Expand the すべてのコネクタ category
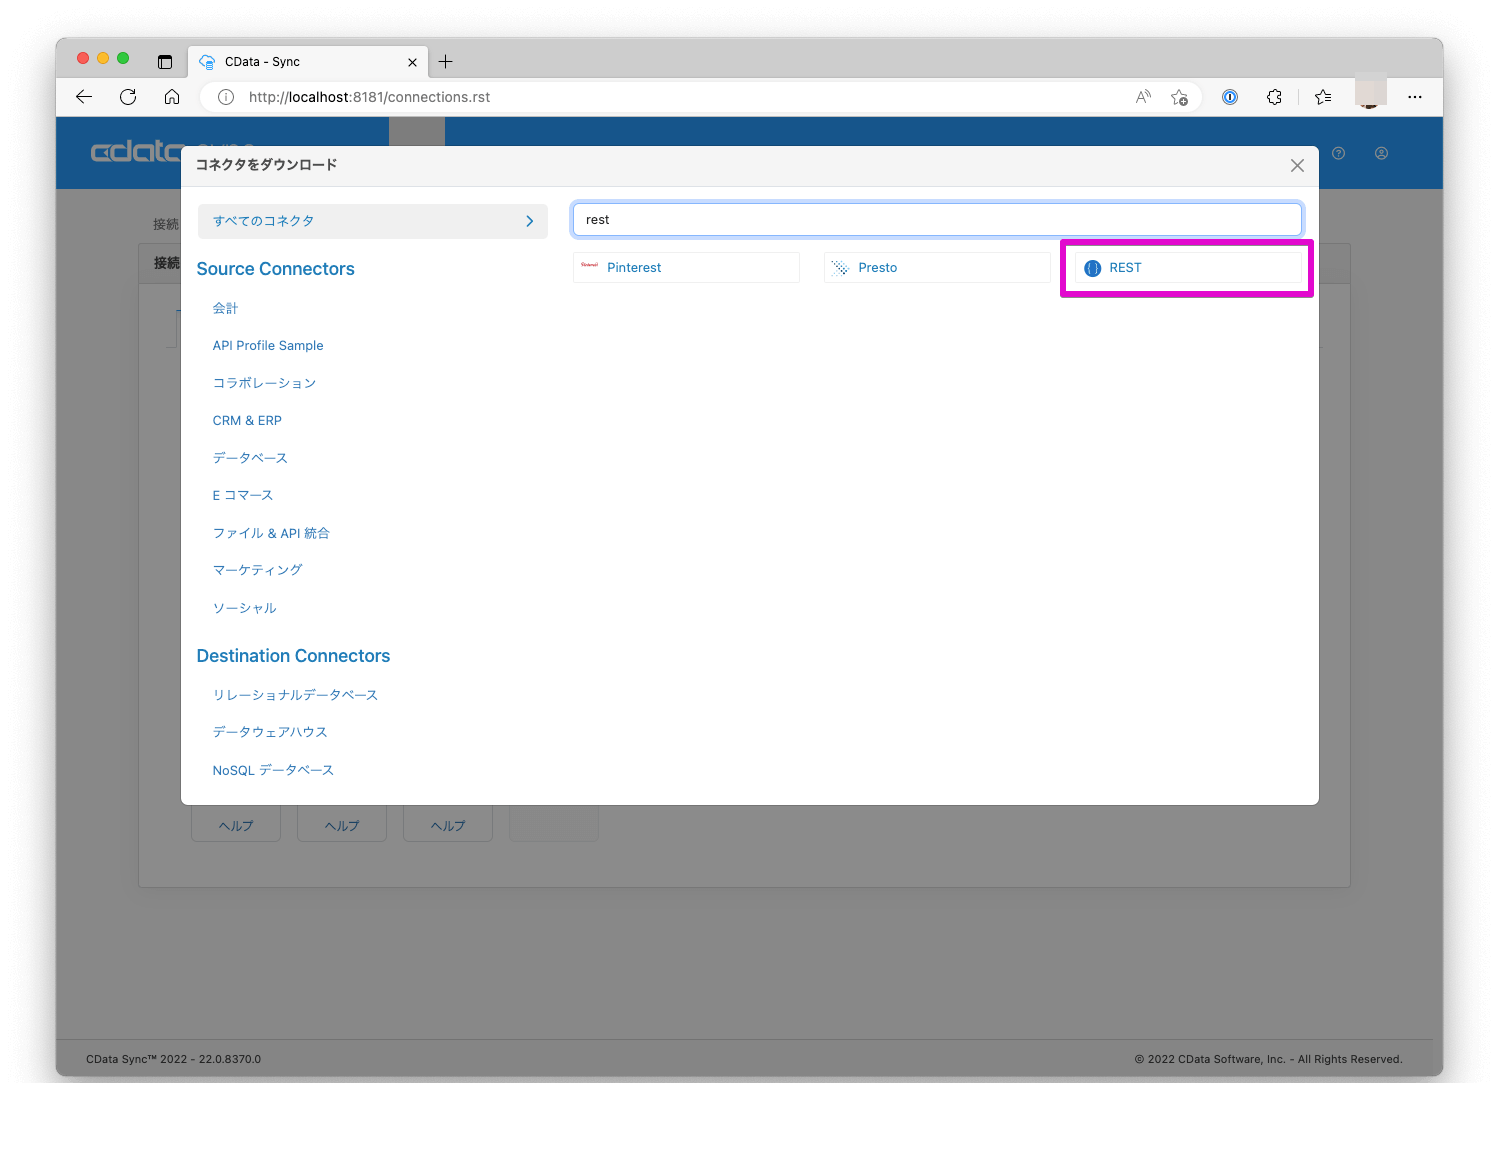1499x1150 pixels. [373, 221]
